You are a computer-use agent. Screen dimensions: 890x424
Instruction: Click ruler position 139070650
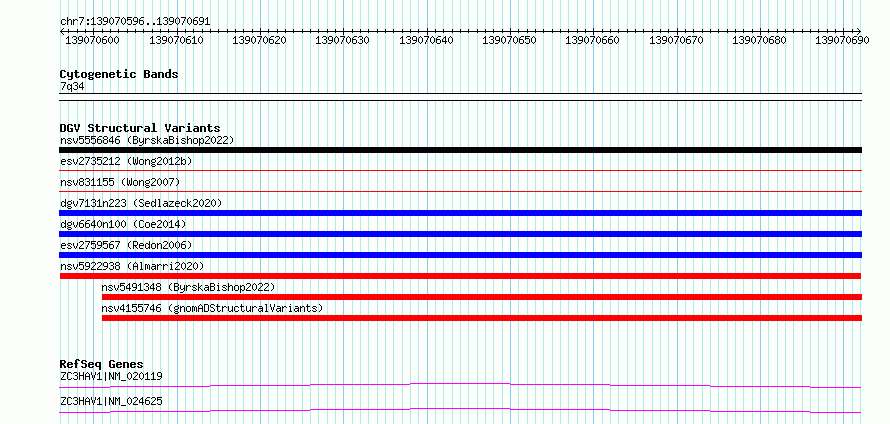pyautogui.click(x=509, y=40)
